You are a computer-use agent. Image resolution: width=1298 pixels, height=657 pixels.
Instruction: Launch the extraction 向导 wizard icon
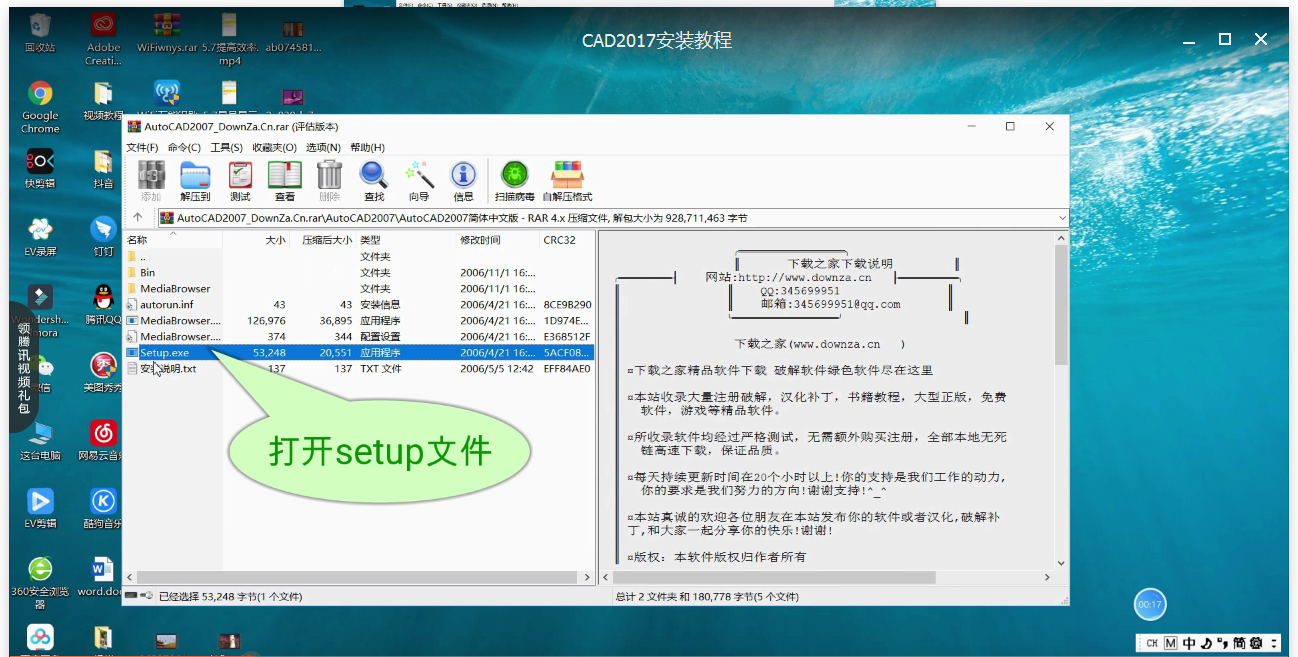click(418, 180)
